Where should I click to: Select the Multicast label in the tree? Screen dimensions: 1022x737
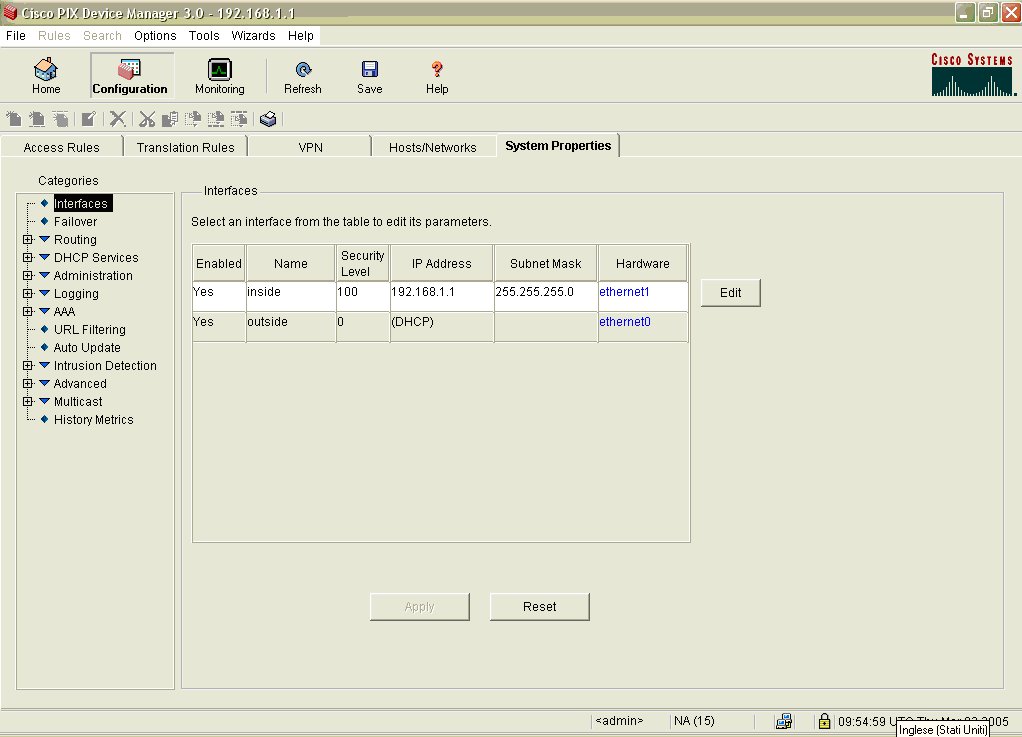tap(78, 401)
